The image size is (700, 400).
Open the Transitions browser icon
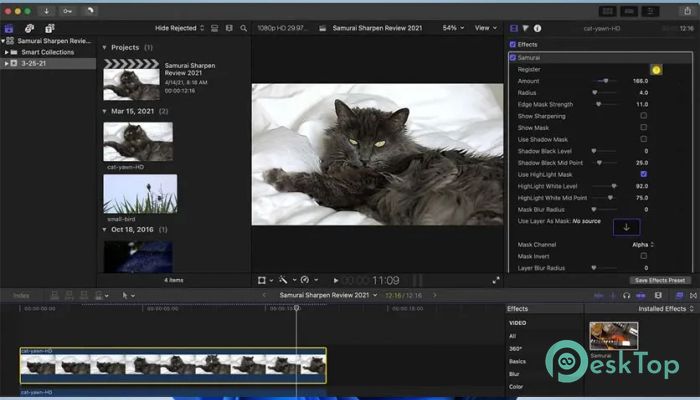tap(693, 296)
